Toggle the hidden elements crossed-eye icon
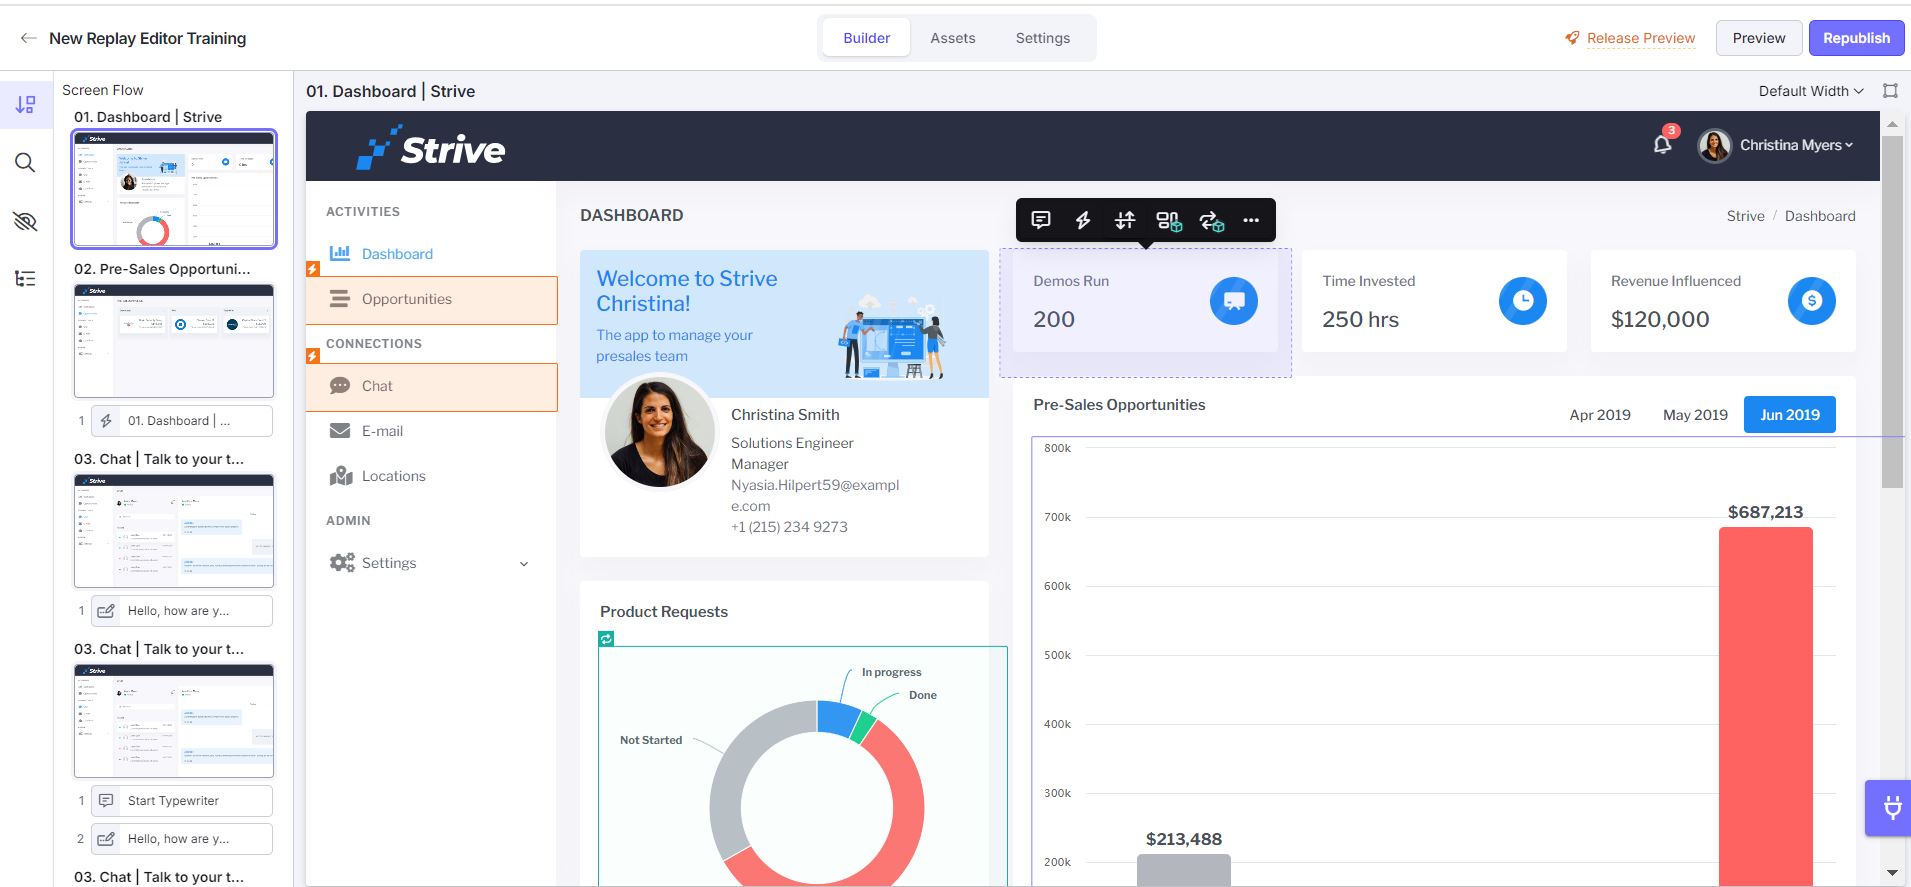The width and height of the screenshot is (1911, 887). click(26, 221)
